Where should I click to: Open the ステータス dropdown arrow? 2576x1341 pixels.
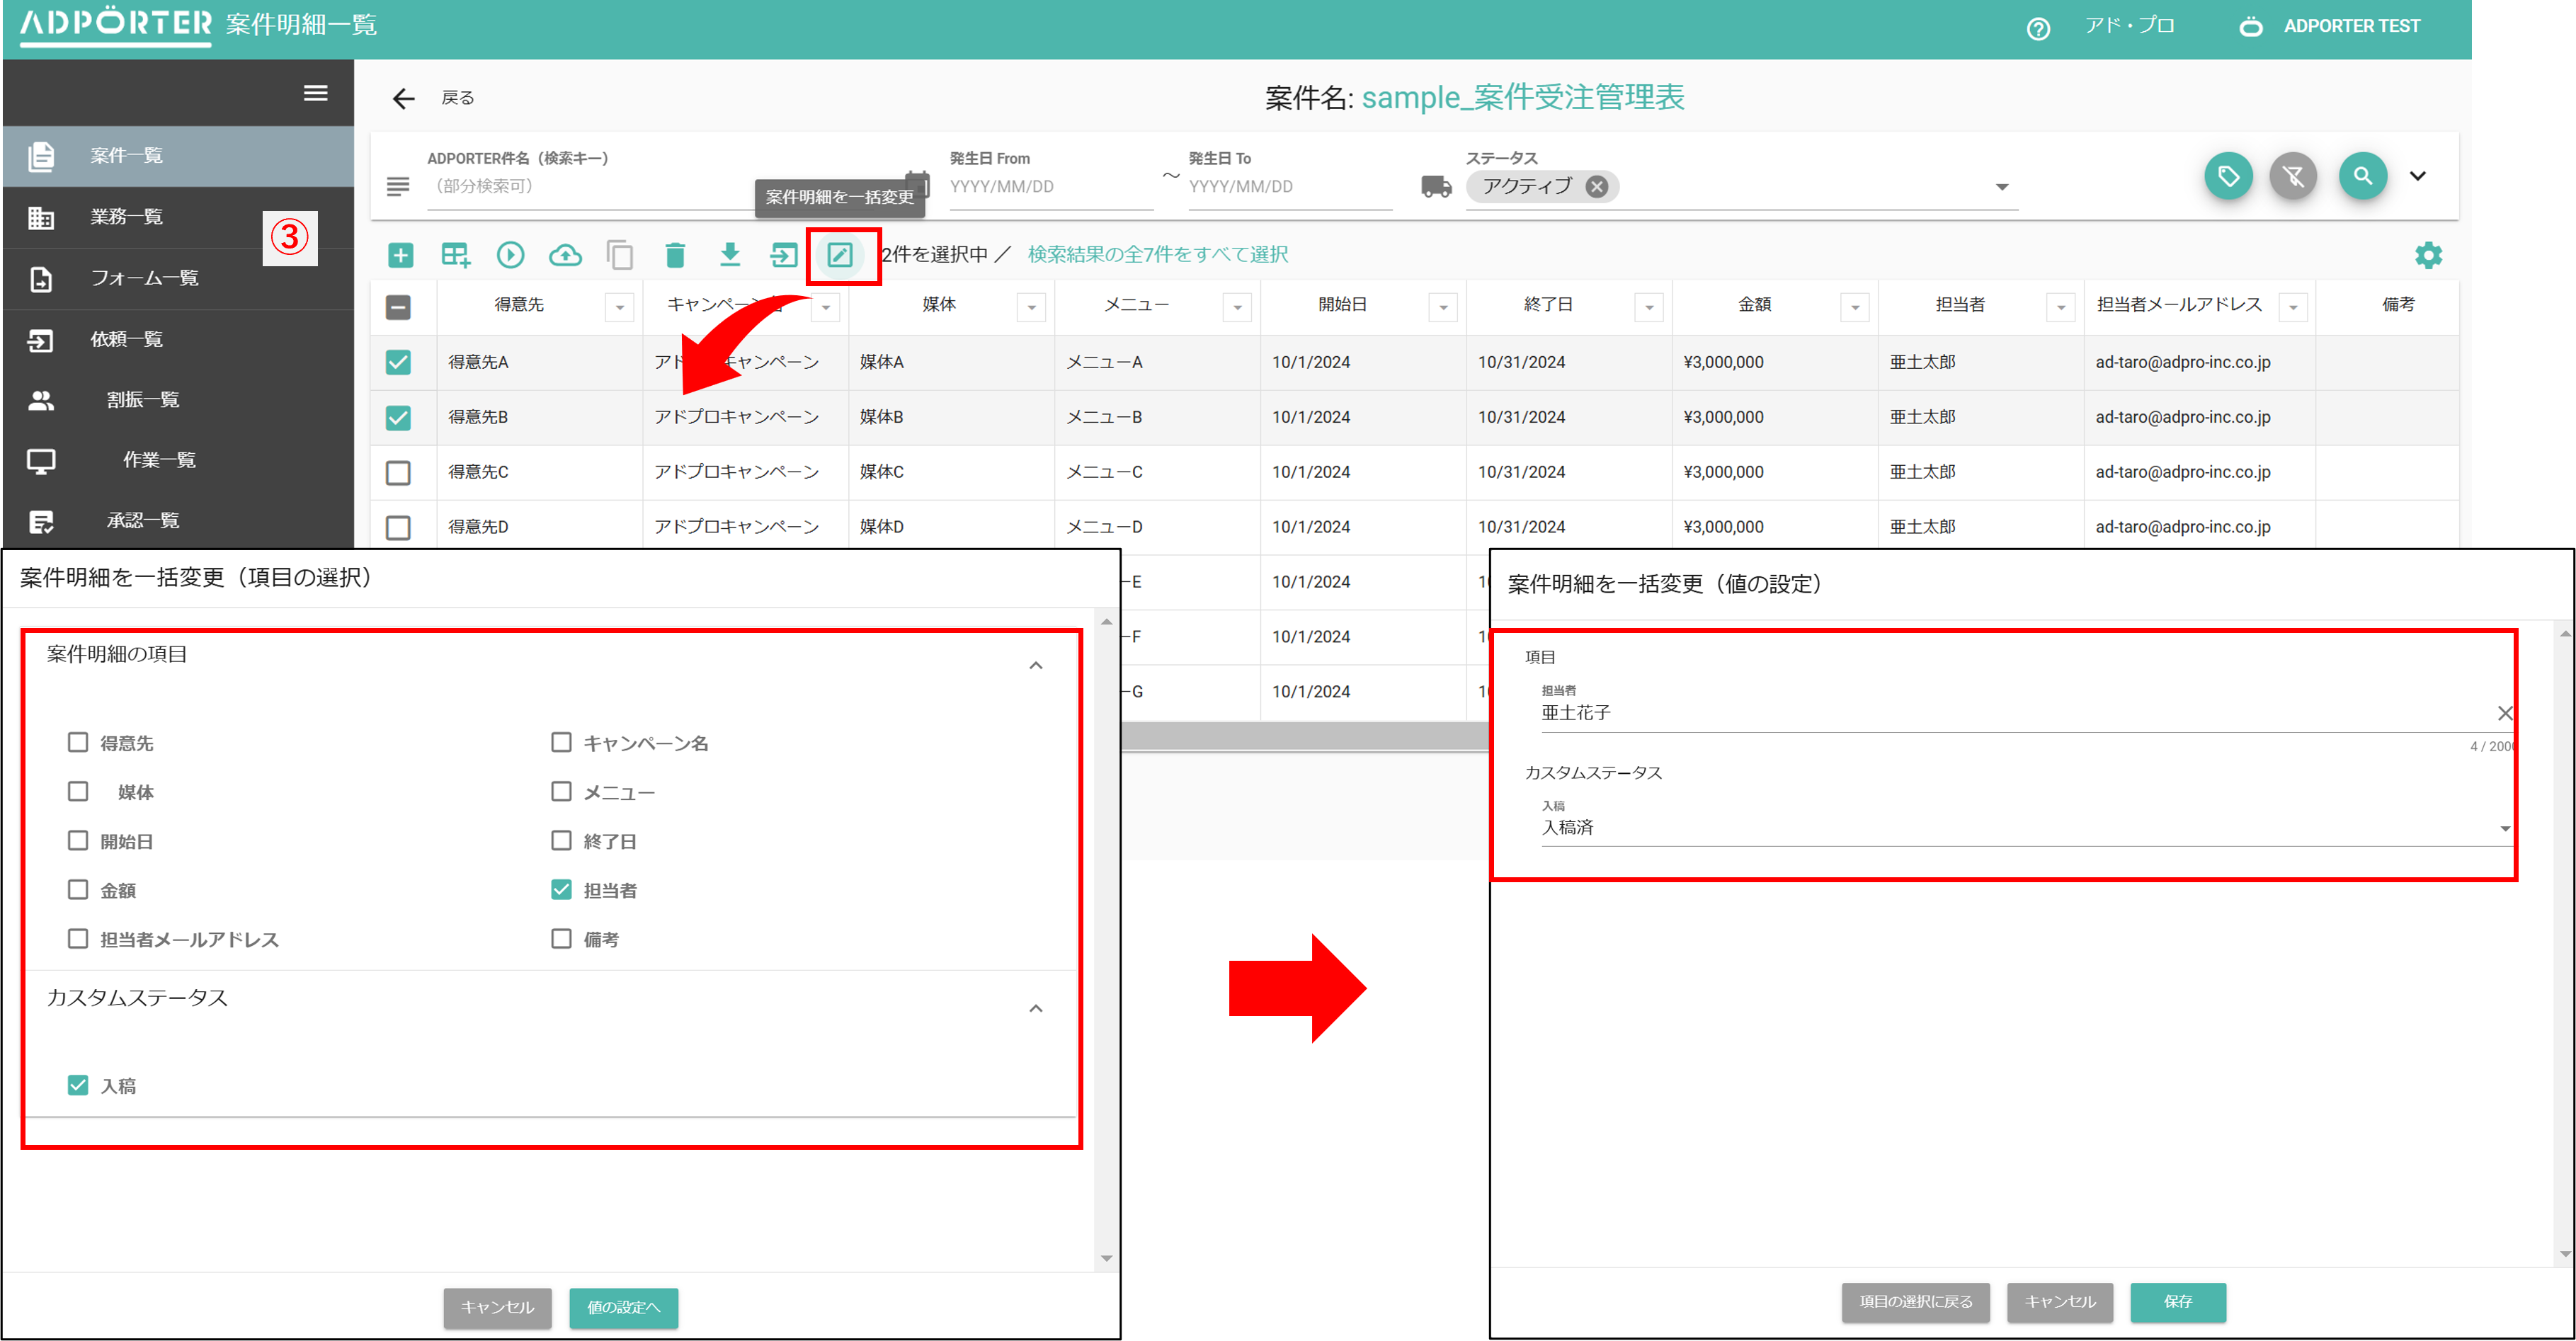[x=2002, y=187]
